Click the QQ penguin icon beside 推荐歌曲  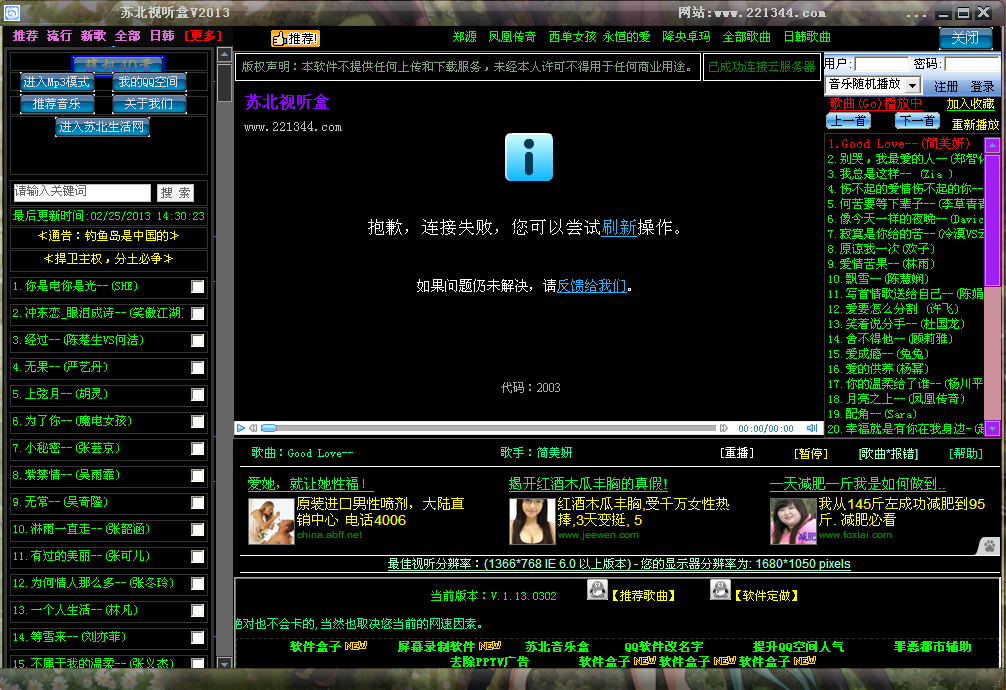(x=597, y=590)
